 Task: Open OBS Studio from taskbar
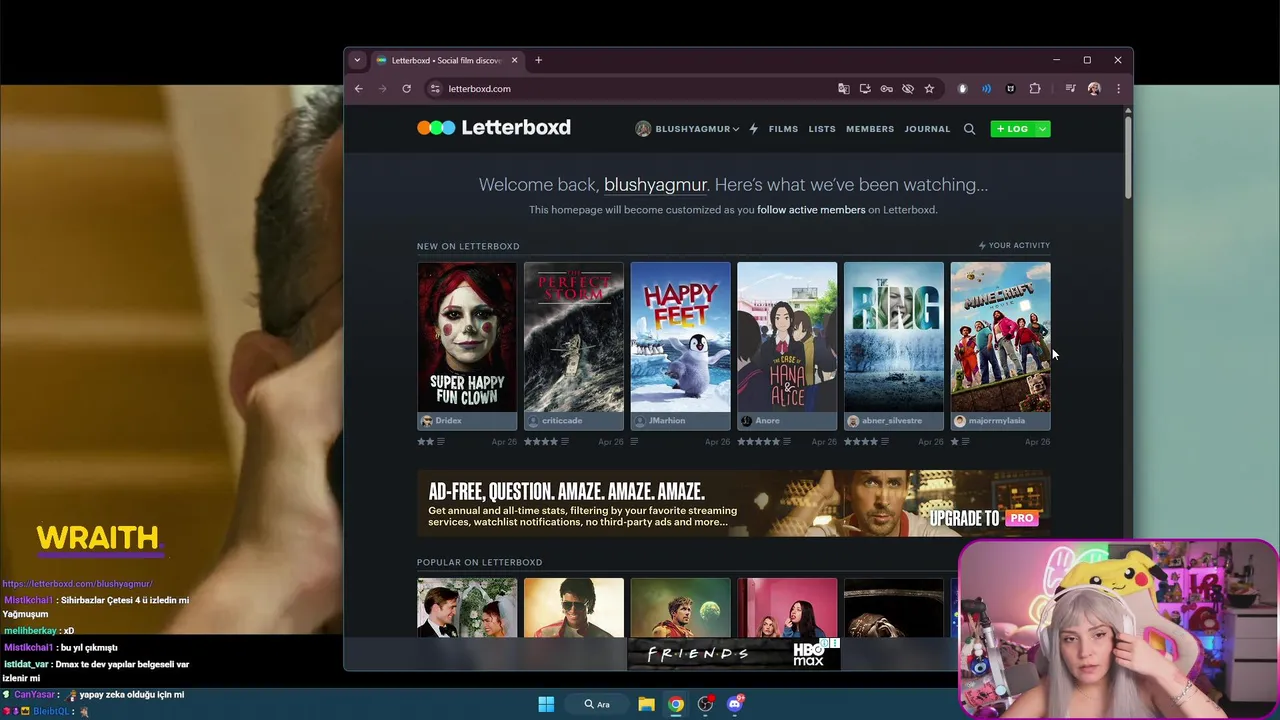tap(705, 704)
